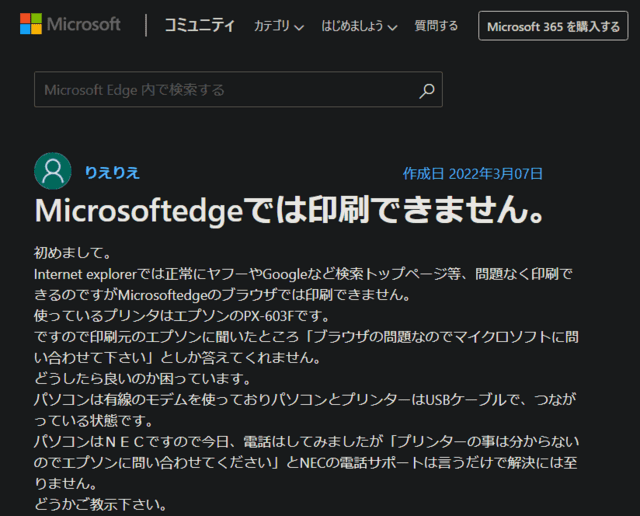Click the line どうしたら良いのか困っています。
Image resolution: width=640 pixels, height=516 pixels.
[142, 378]
